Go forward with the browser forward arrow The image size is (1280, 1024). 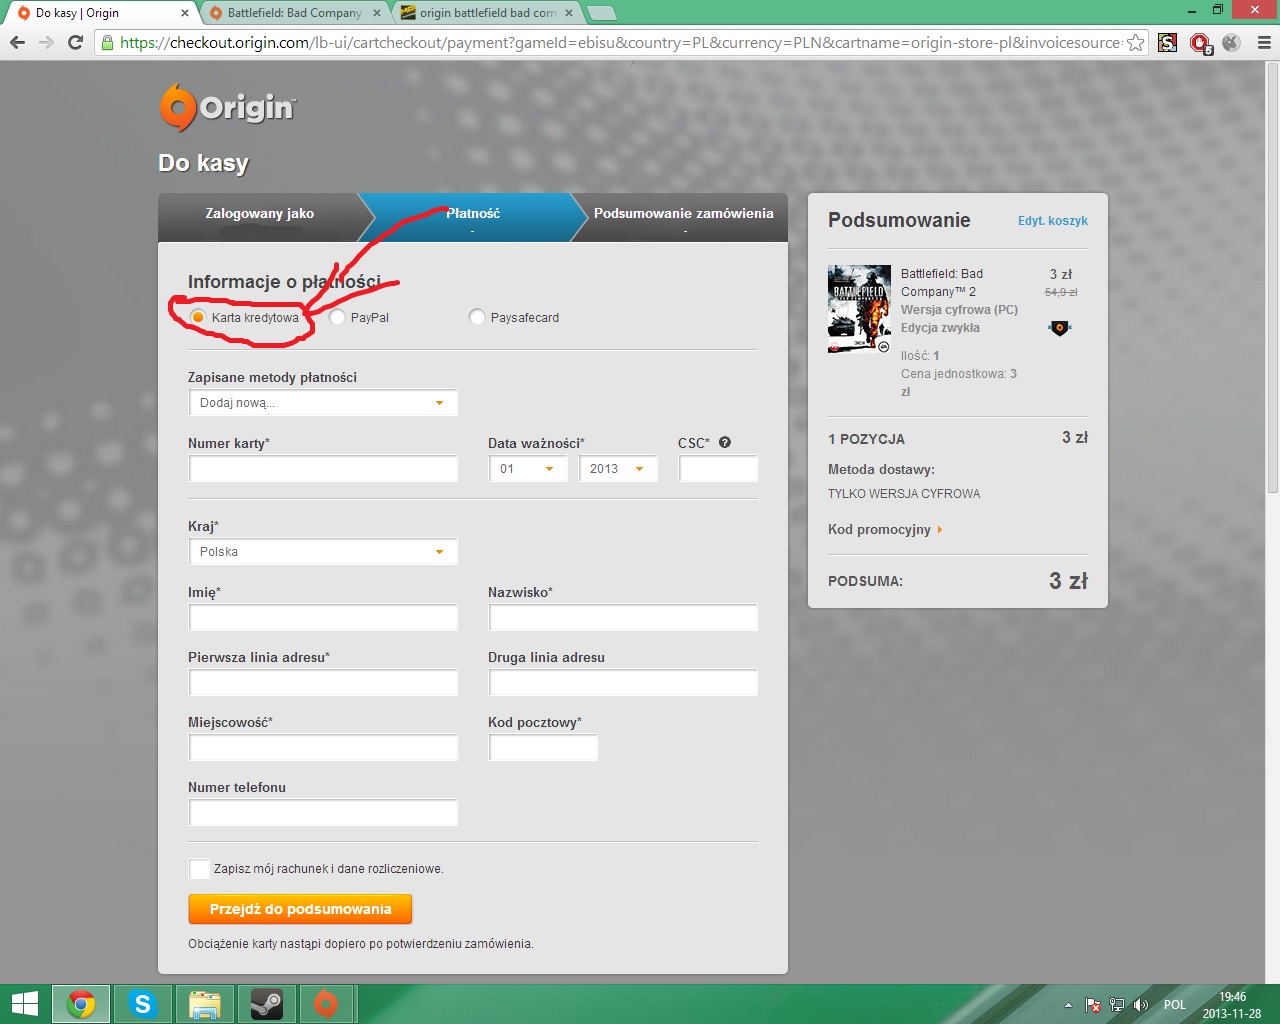pos(46,42)
